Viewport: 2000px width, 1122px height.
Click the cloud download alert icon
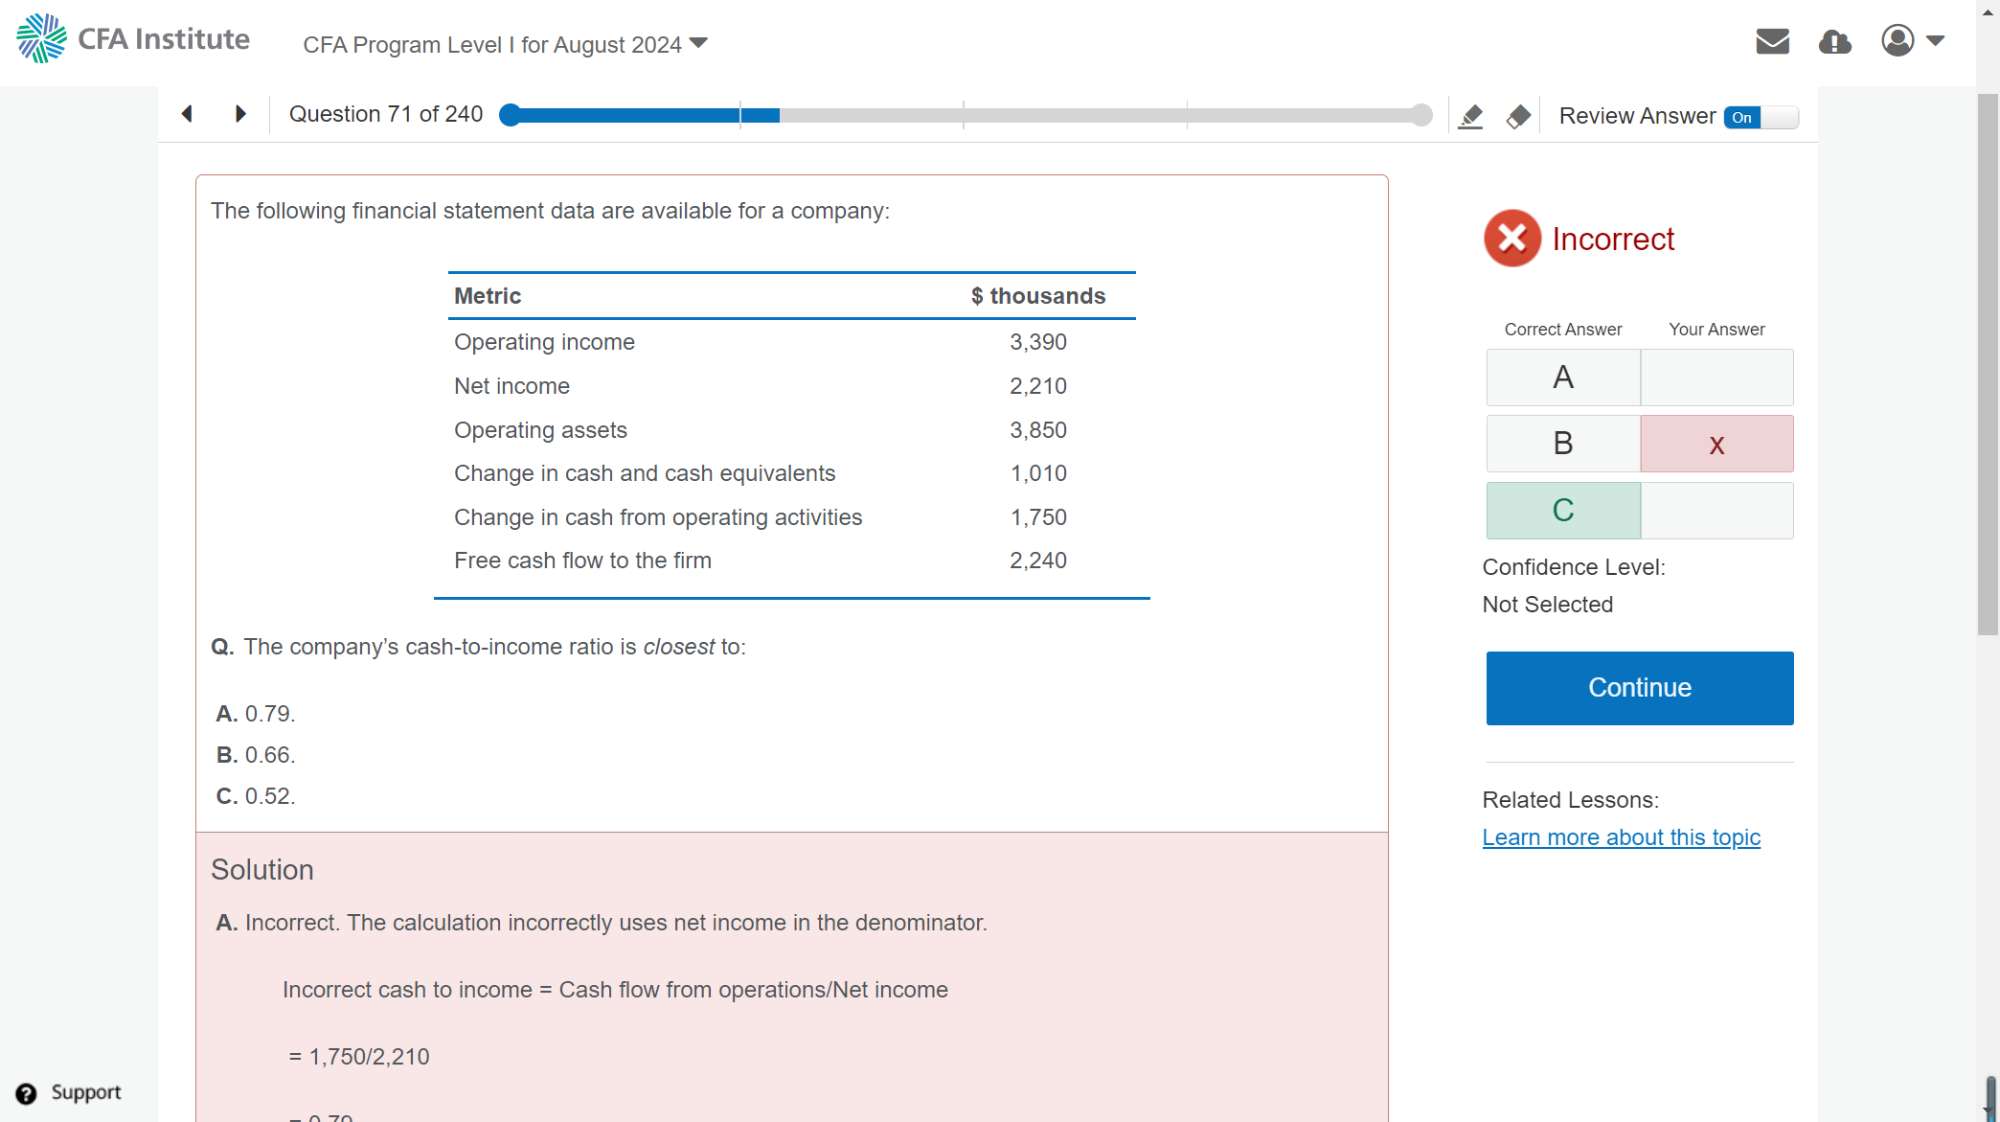click(x=1834, y=41)
